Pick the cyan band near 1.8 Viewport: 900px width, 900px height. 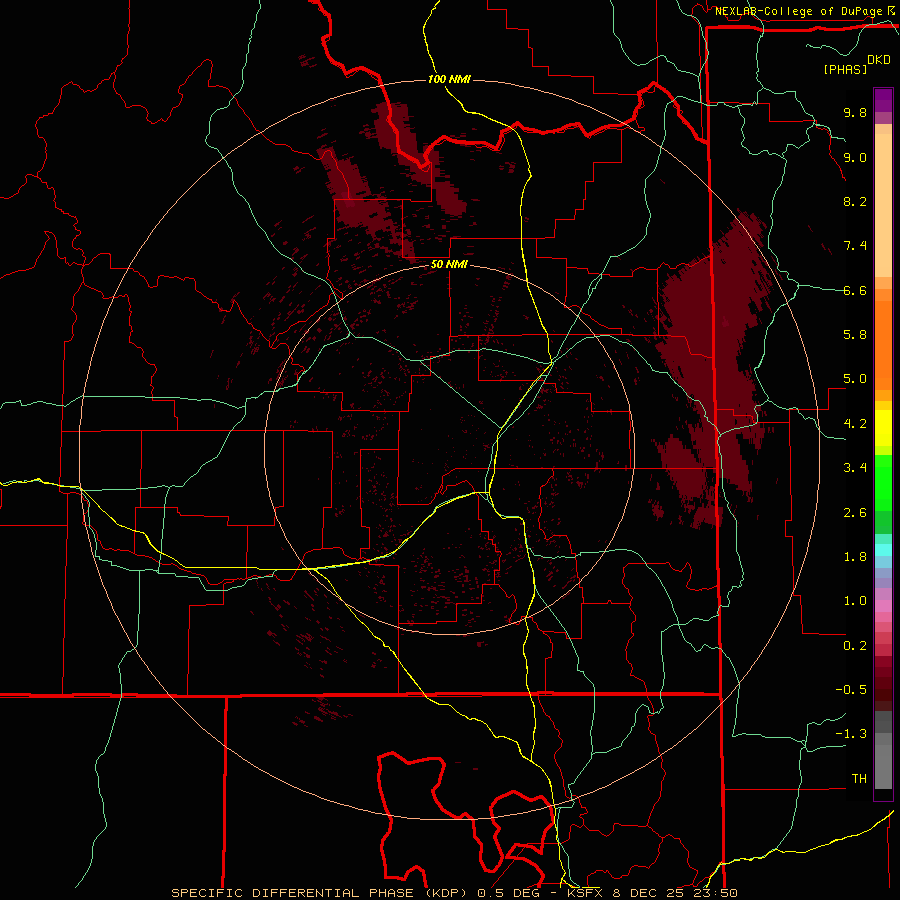point(883,549)
